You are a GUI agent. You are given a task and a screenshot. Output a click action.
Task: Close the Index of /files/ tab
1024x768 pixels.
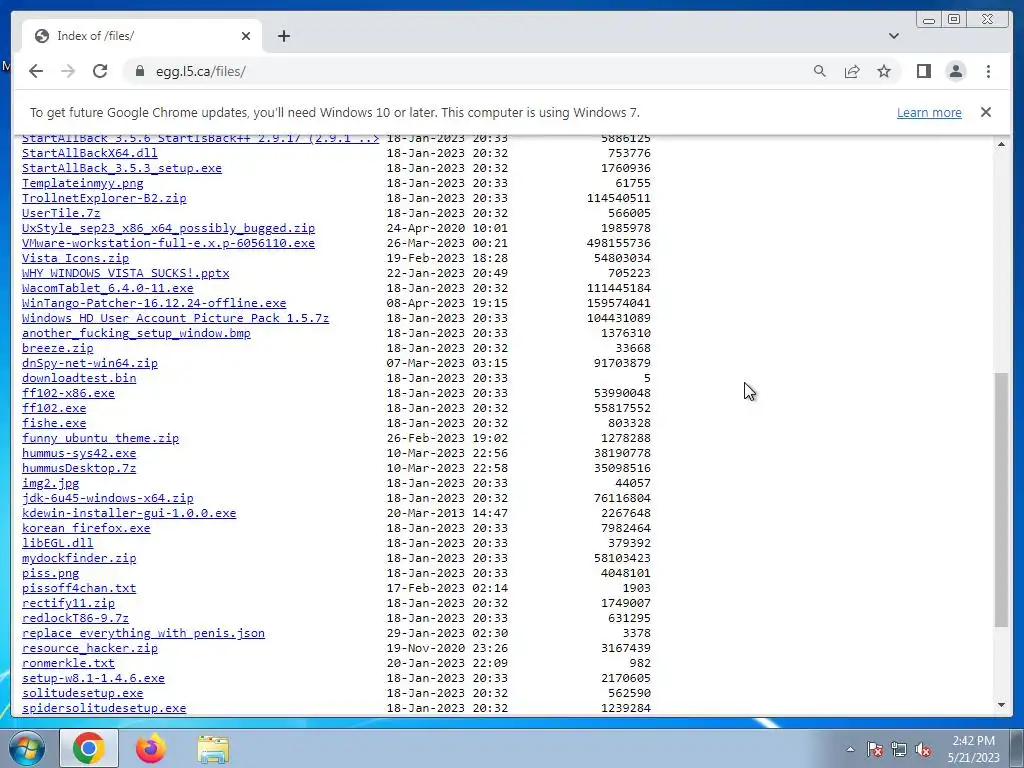[x=246, y=36]
